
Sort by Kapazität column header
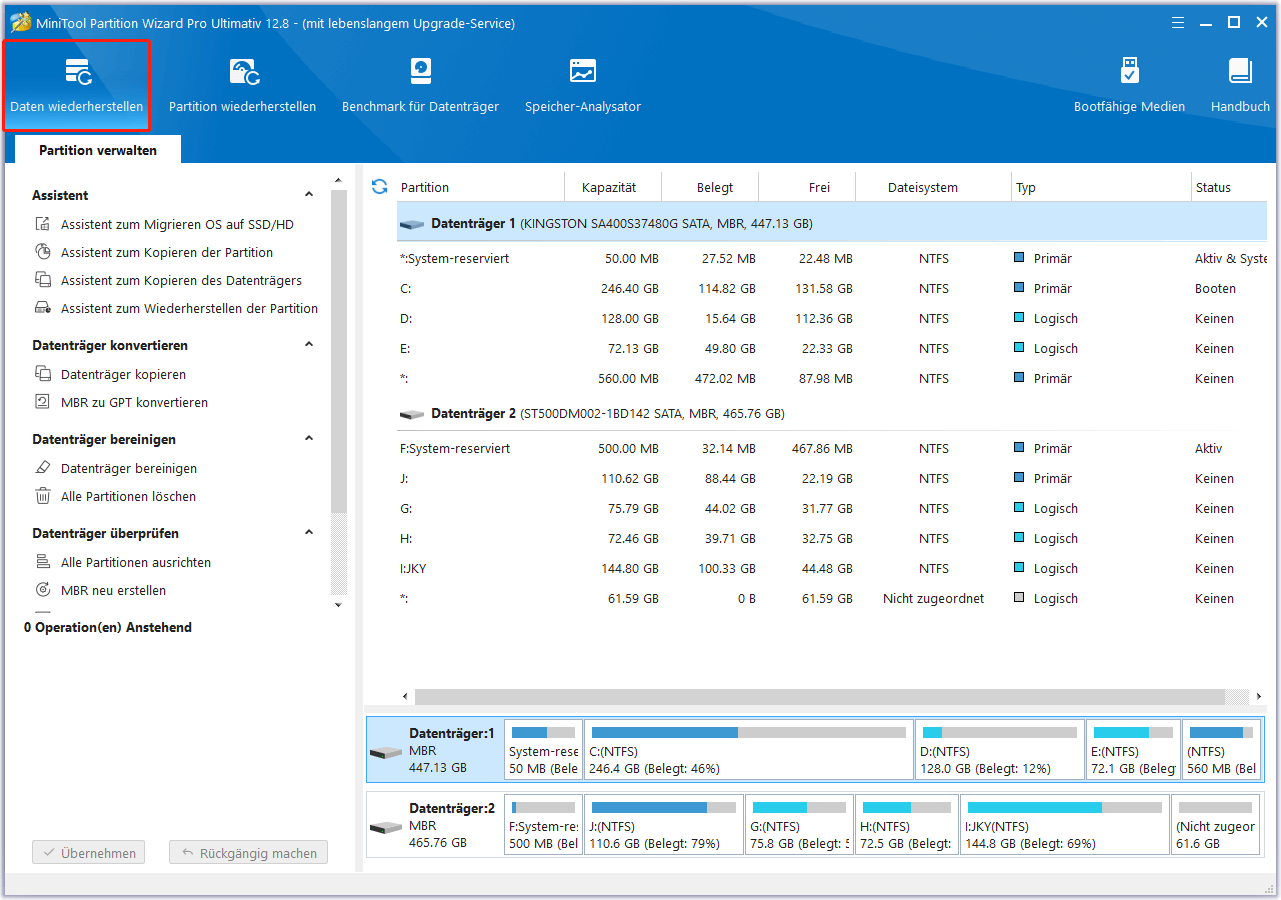pyautogui.click(x=608, y=187)
